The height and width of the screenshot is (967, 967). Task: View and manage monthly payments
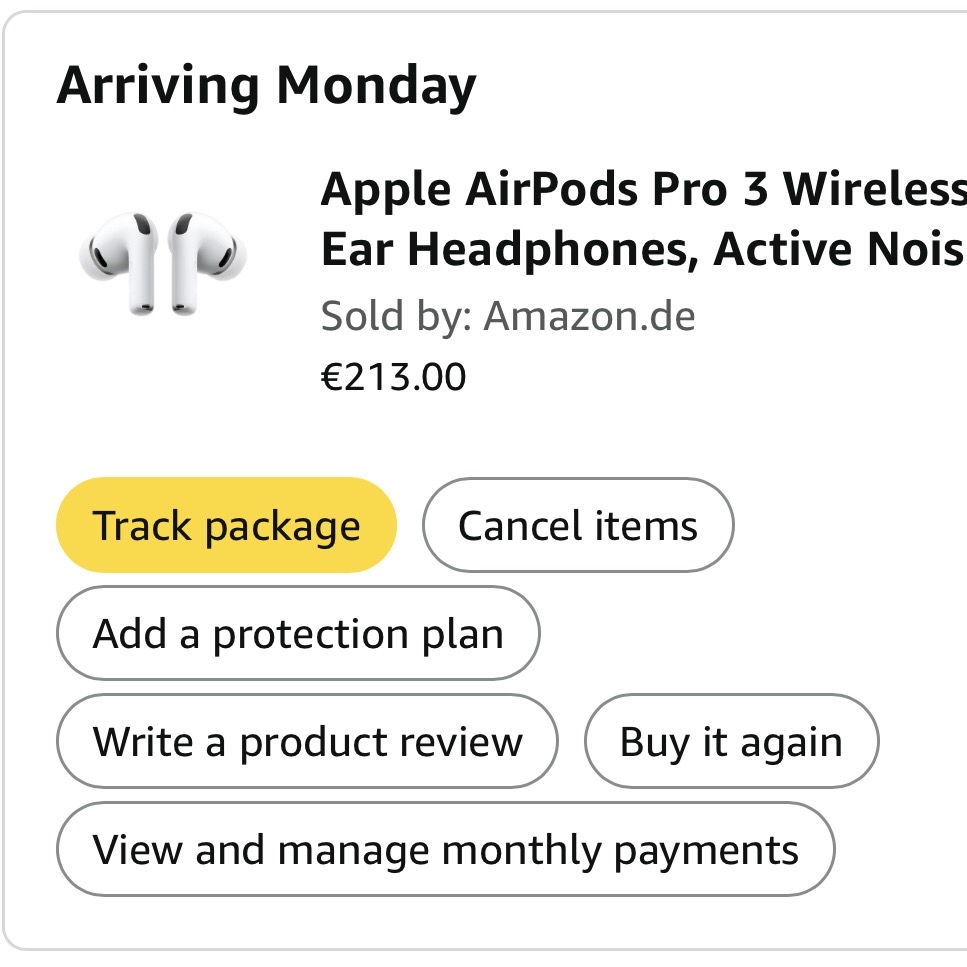pos(445,850)
